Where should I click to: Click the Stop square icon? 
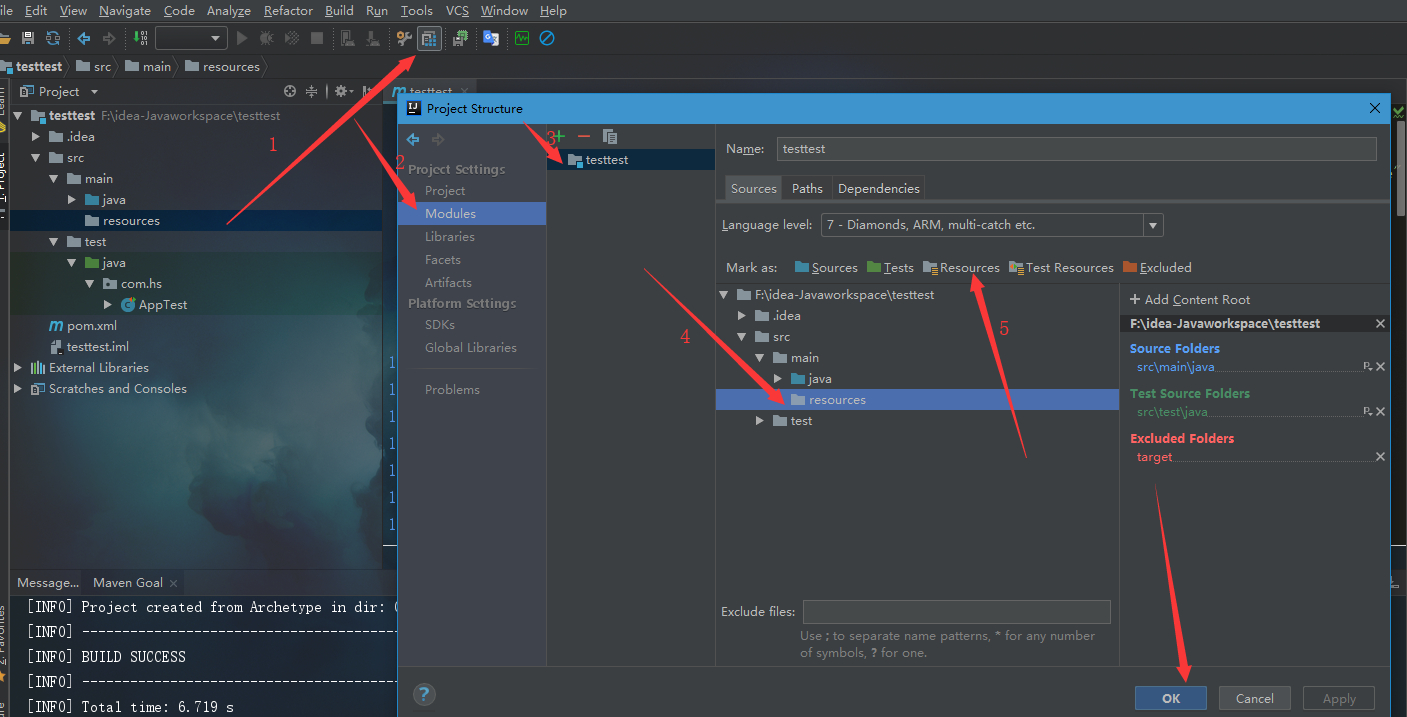coord(317,38)
